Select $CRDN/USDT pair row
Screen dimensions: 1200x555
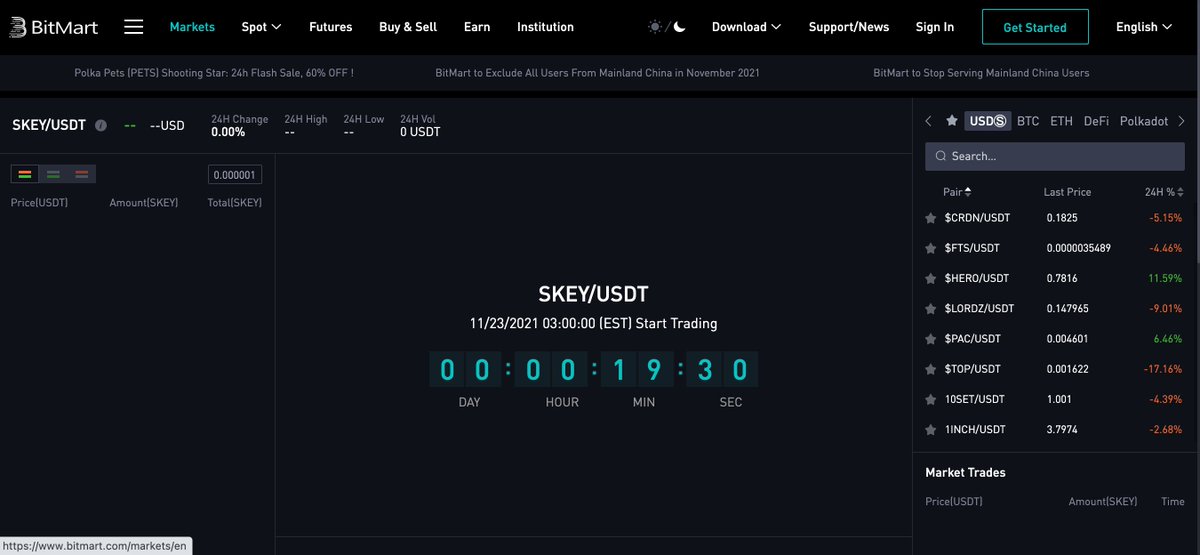click(x=1055, y=218)
